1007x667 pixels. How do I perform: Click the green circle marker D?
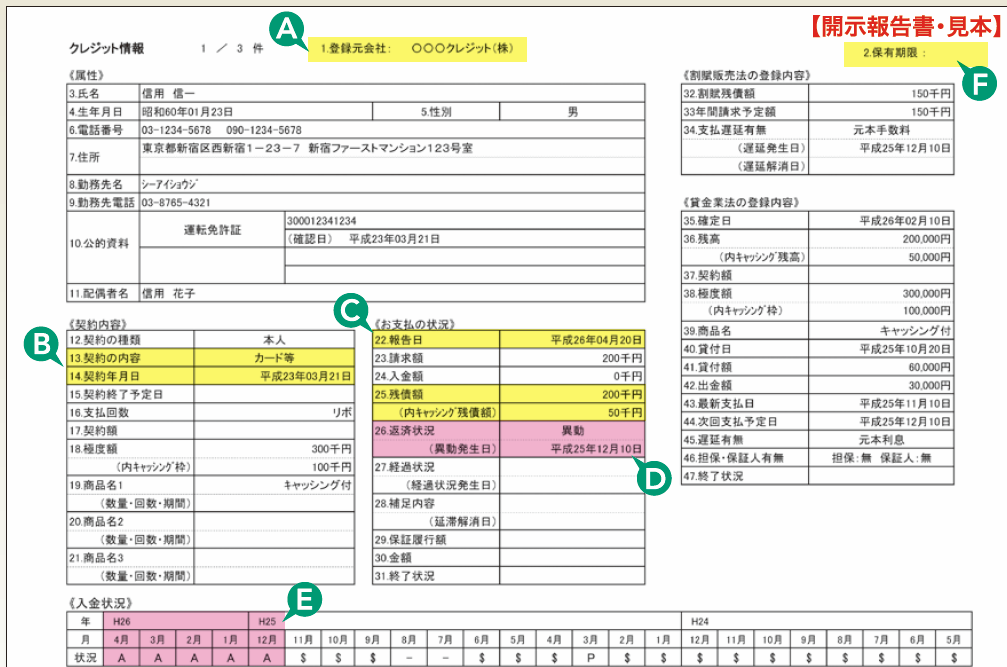pyautogui.click(x=654, y=478)
